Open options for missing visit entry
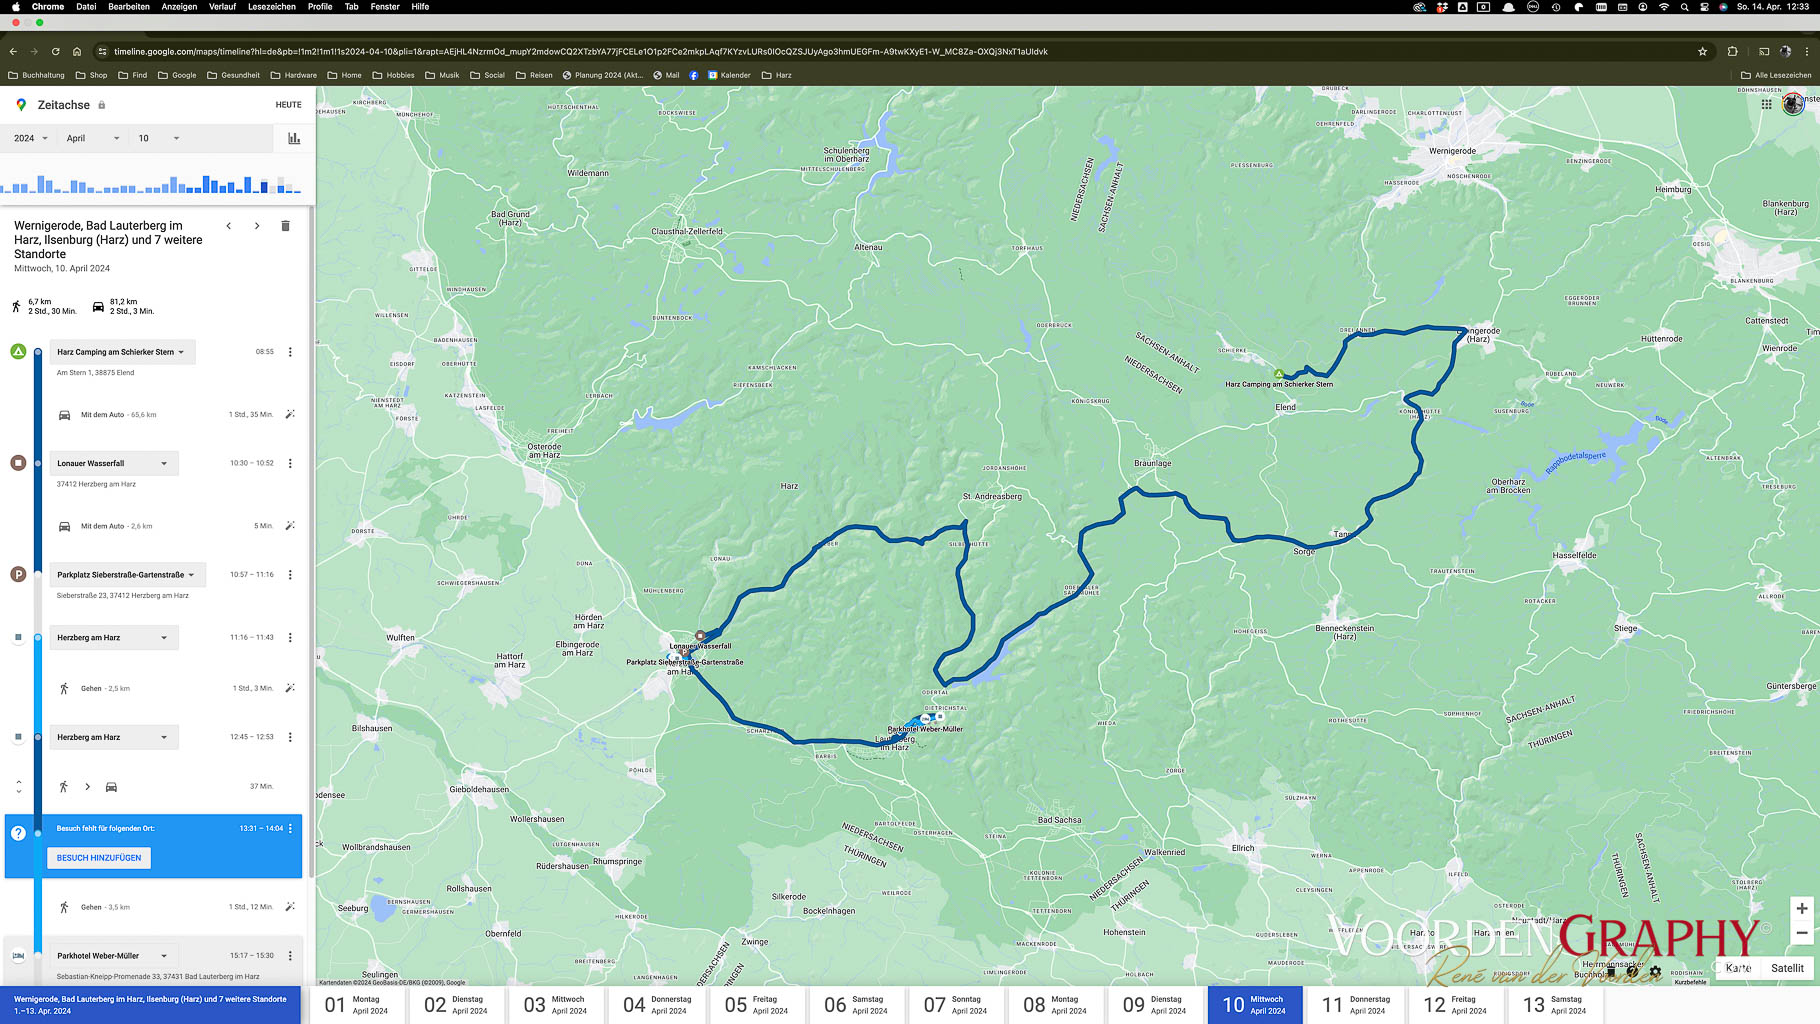 290,828
